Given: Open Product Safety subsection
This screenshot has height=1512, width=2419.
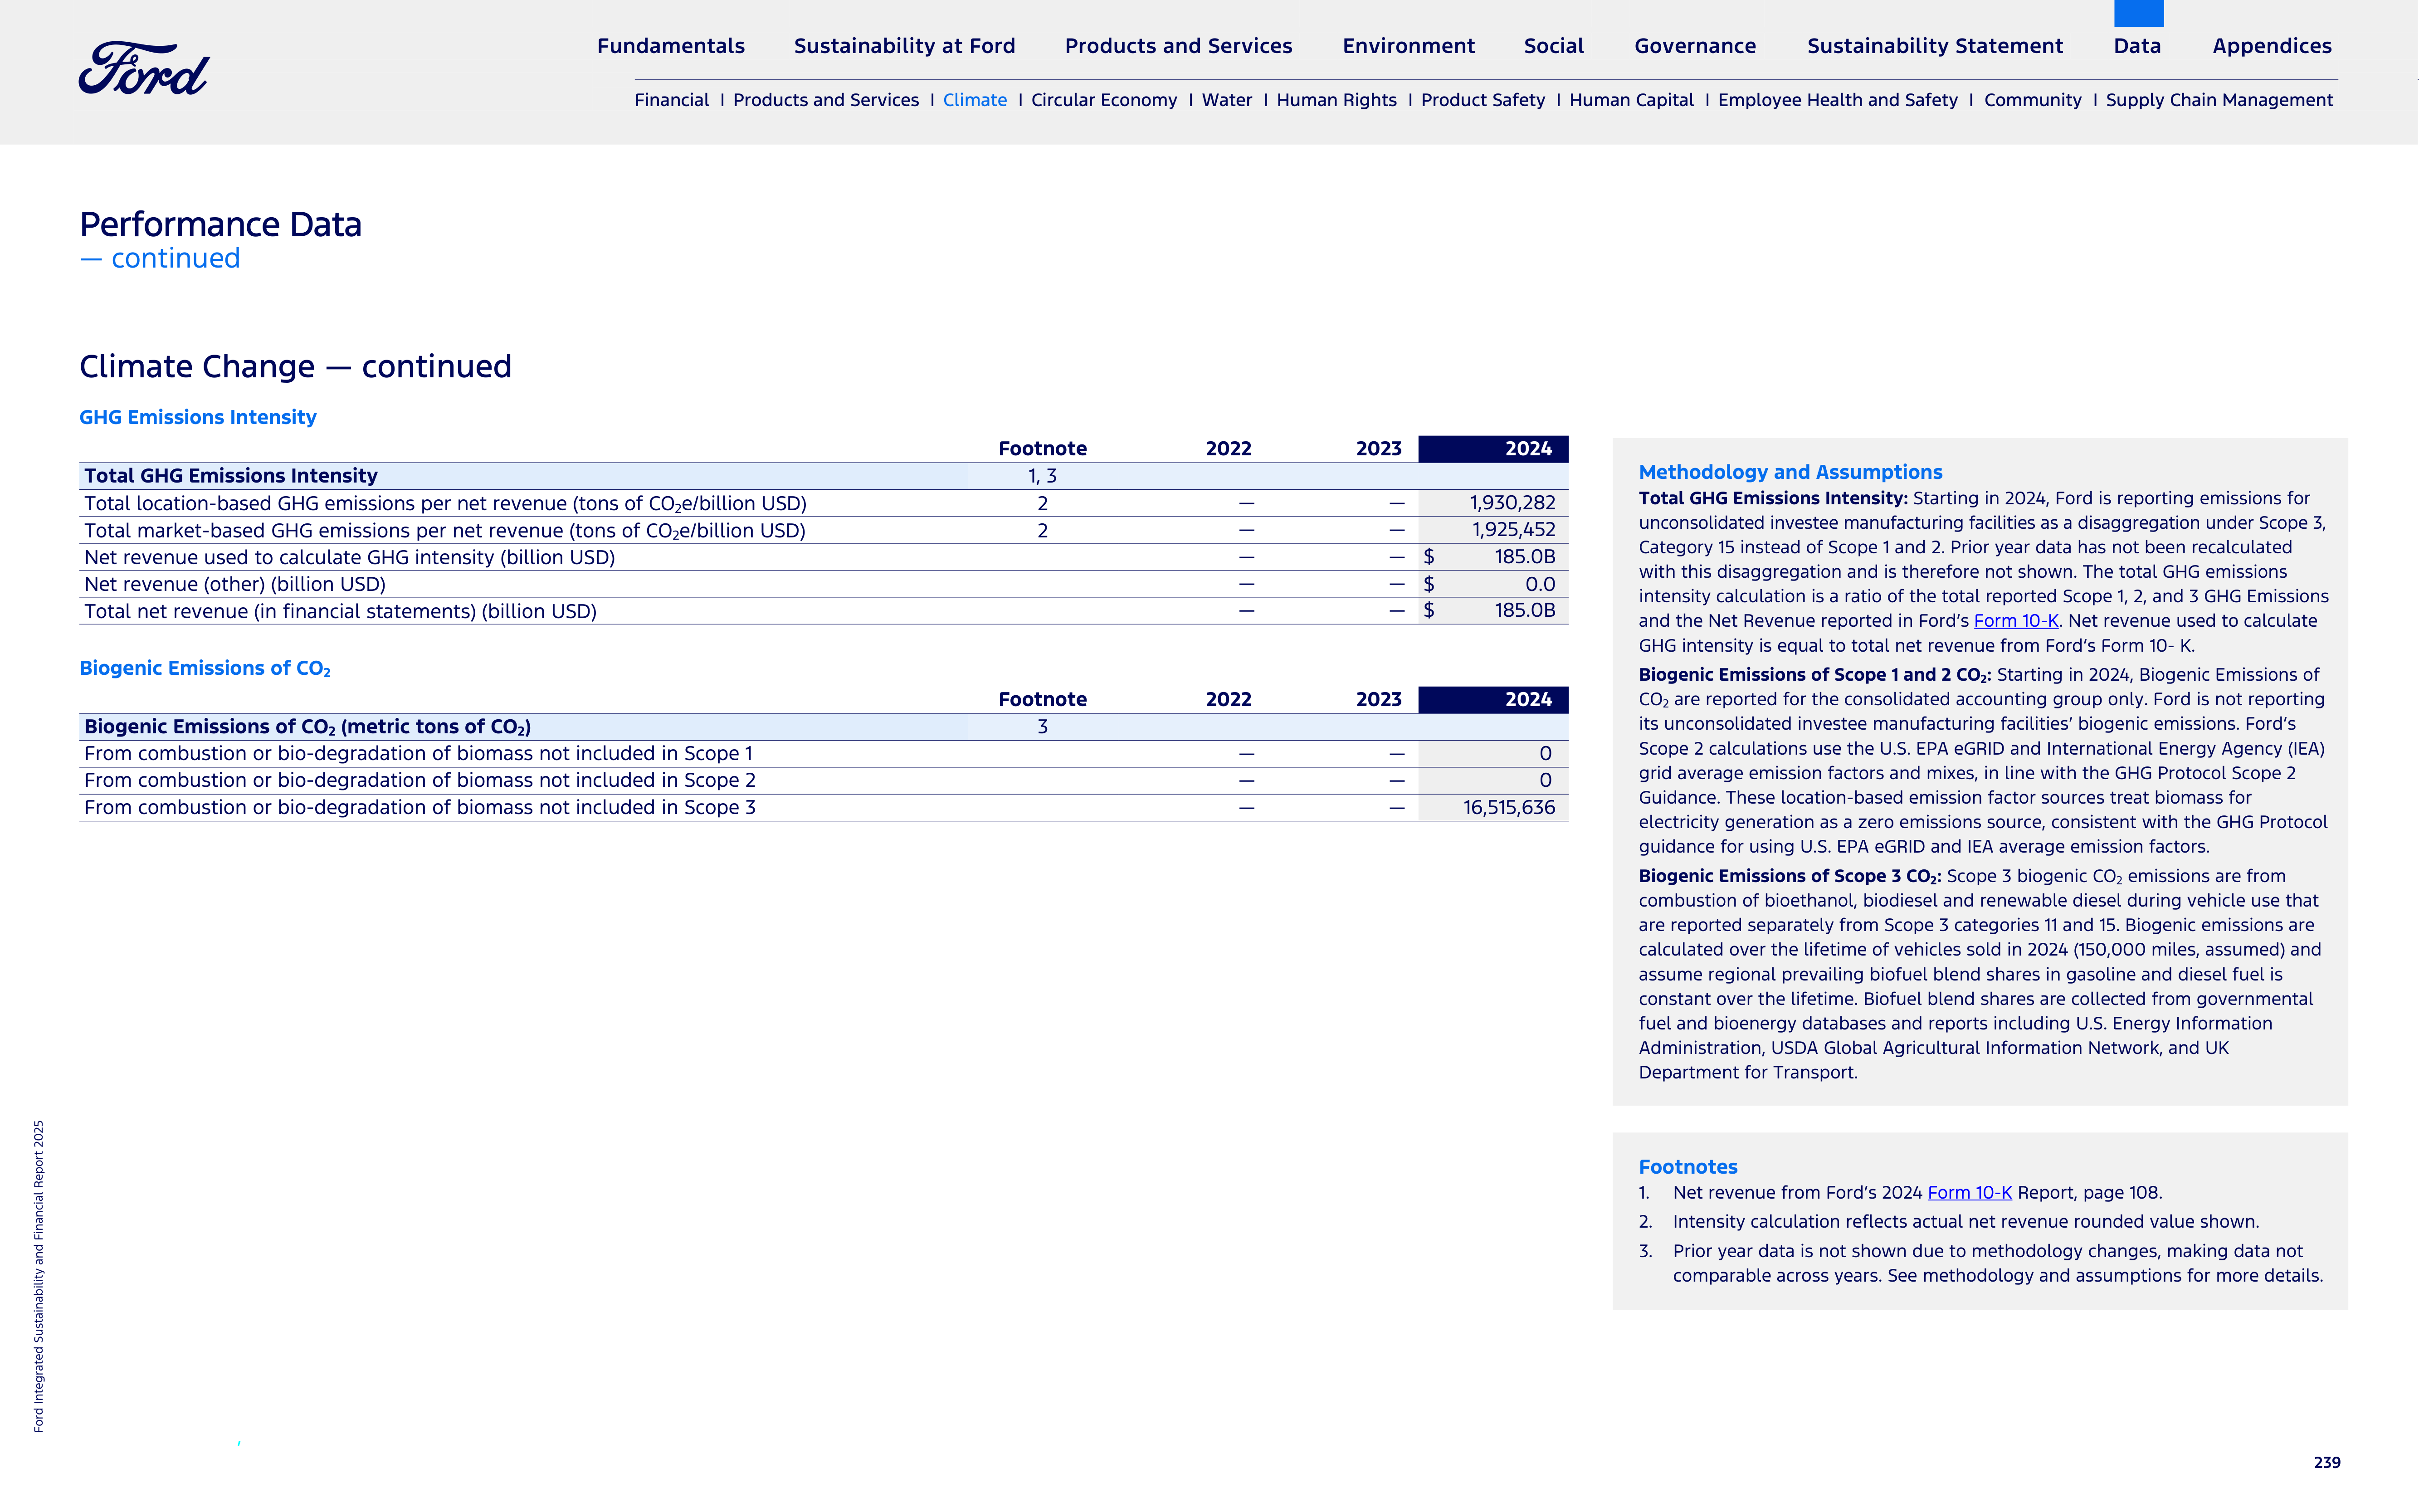Looking at the screenshot, I should coord(1482,100).
